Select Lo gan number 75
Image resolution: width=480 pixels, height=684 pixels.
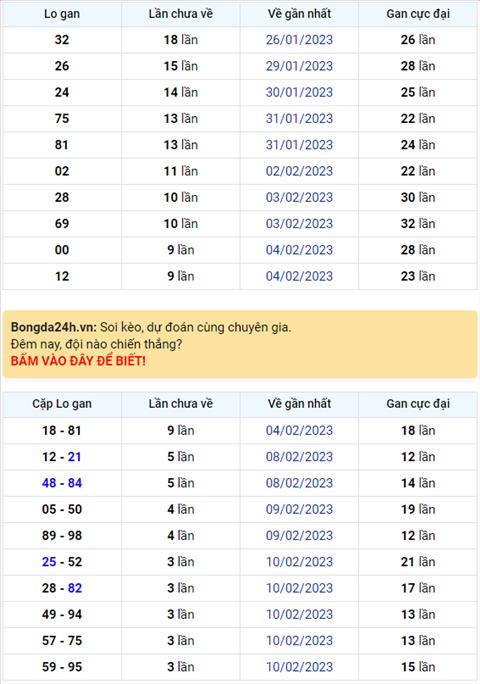point(62,118)
